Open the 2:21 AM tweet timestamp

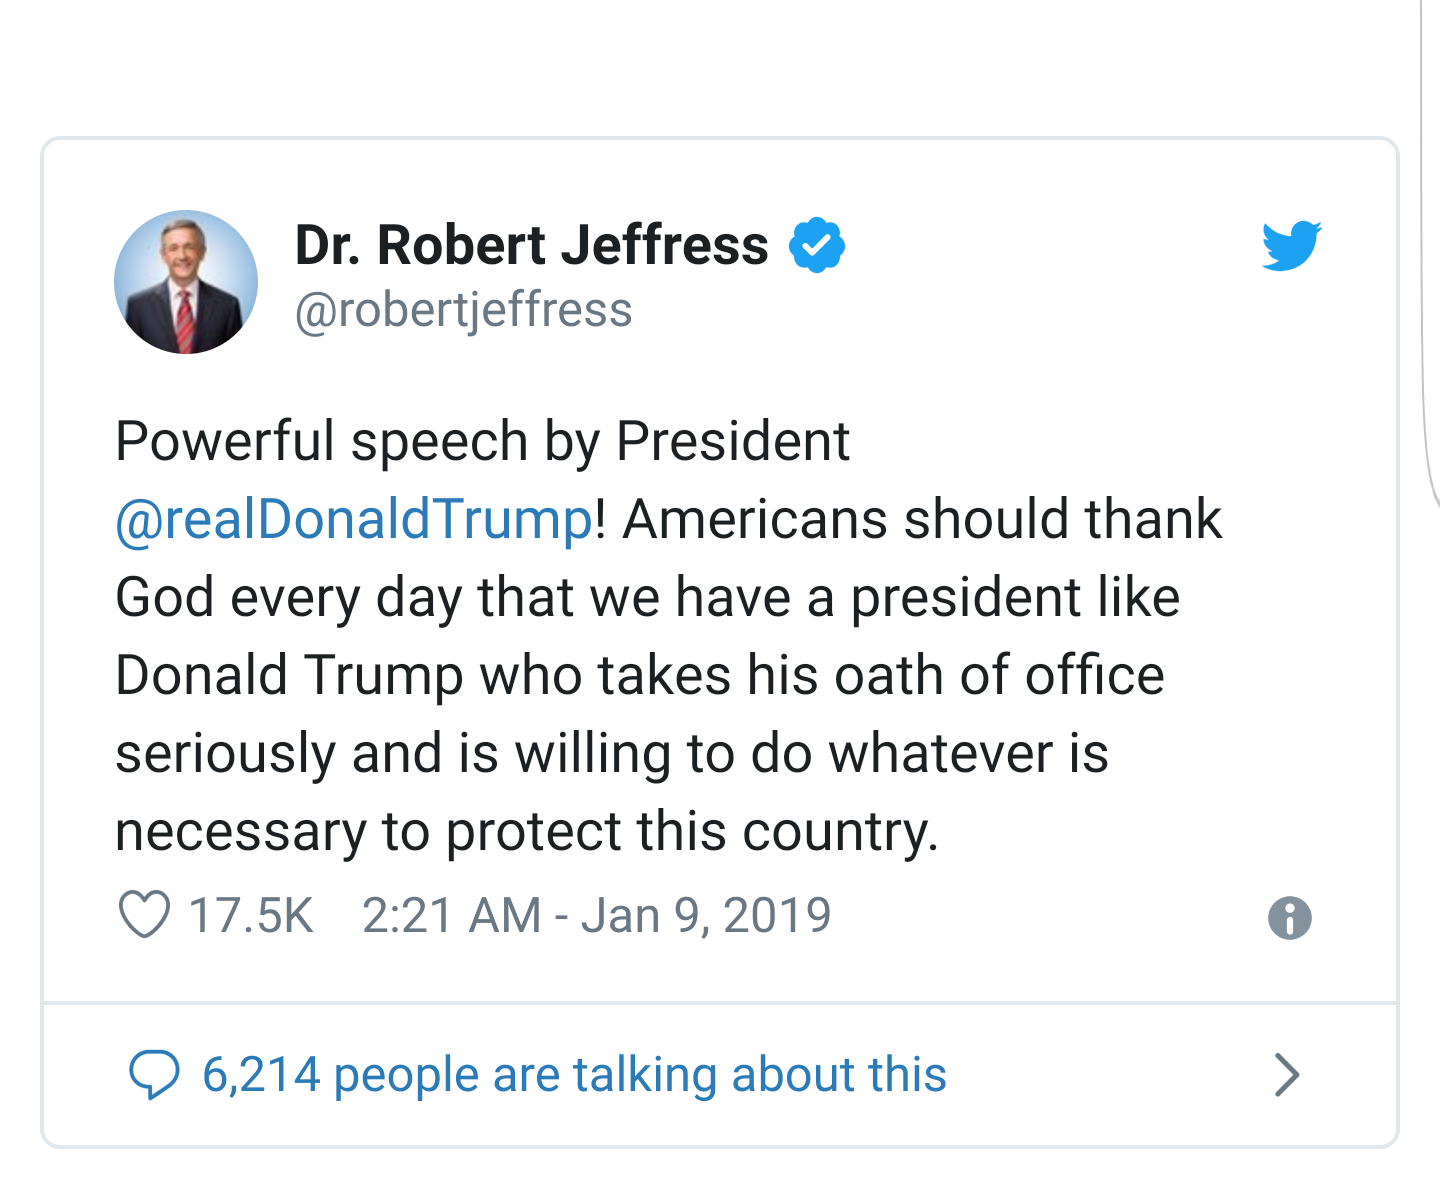pos(451,915)
